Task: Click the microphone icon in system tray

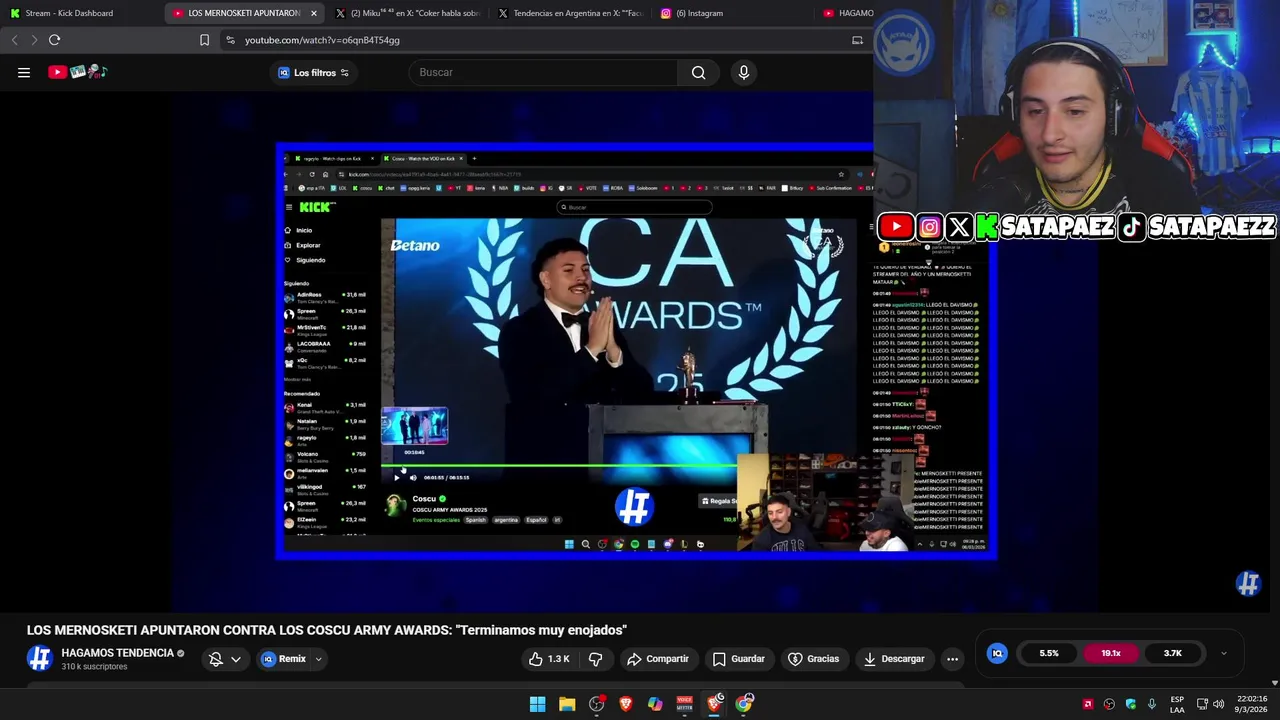Action: 1152,704
